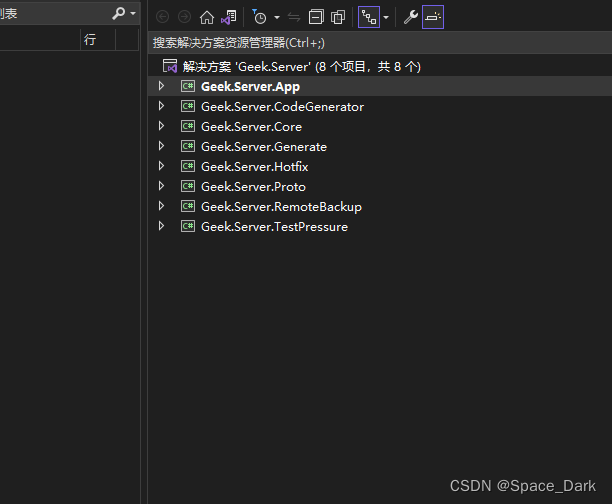
Task: Click the C# icon of Geek.Server.TestPressure
Action: (188, 226)
